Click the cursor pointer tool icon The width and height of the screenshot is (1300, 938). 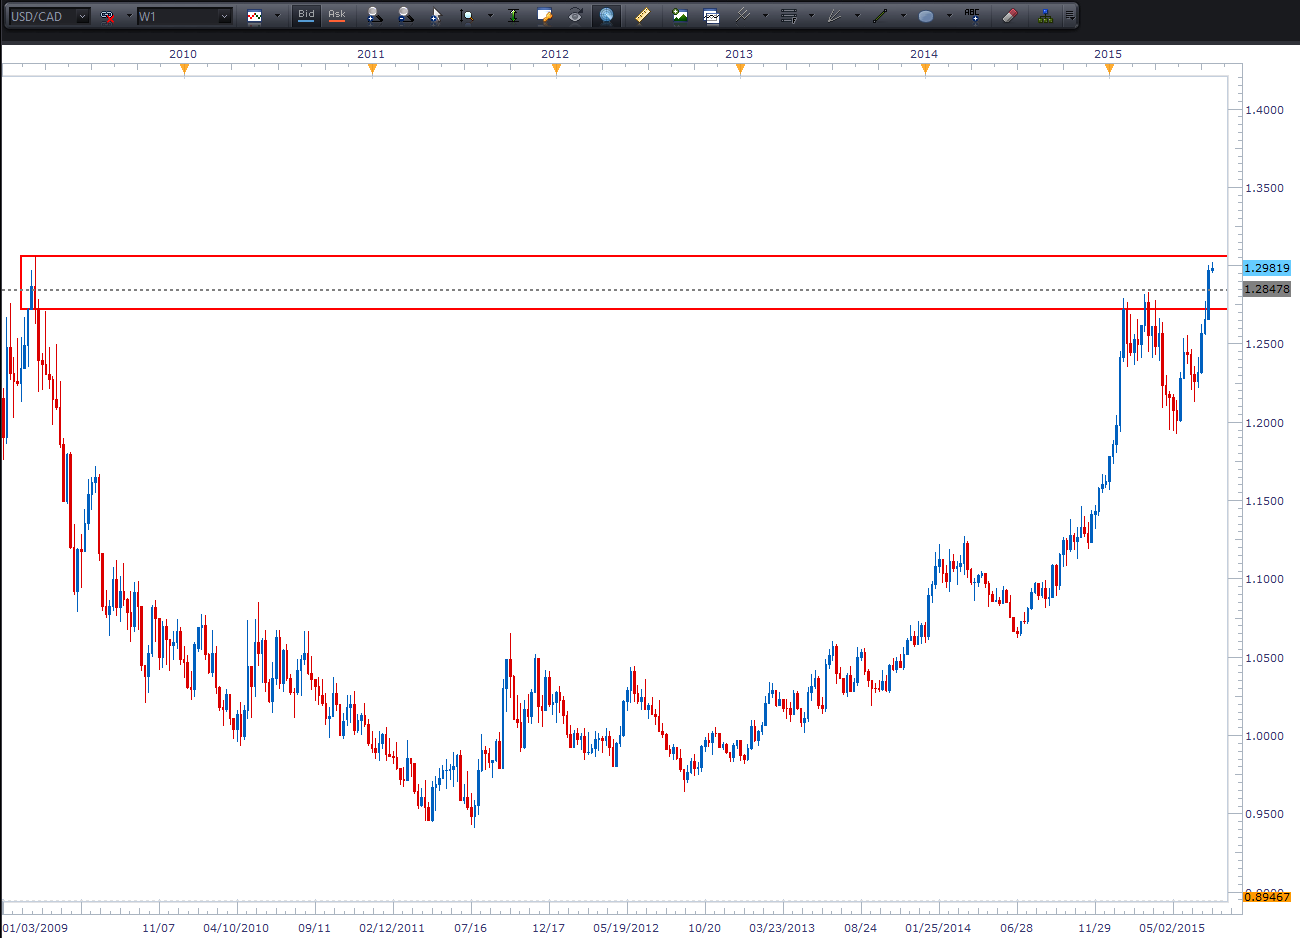436,16
